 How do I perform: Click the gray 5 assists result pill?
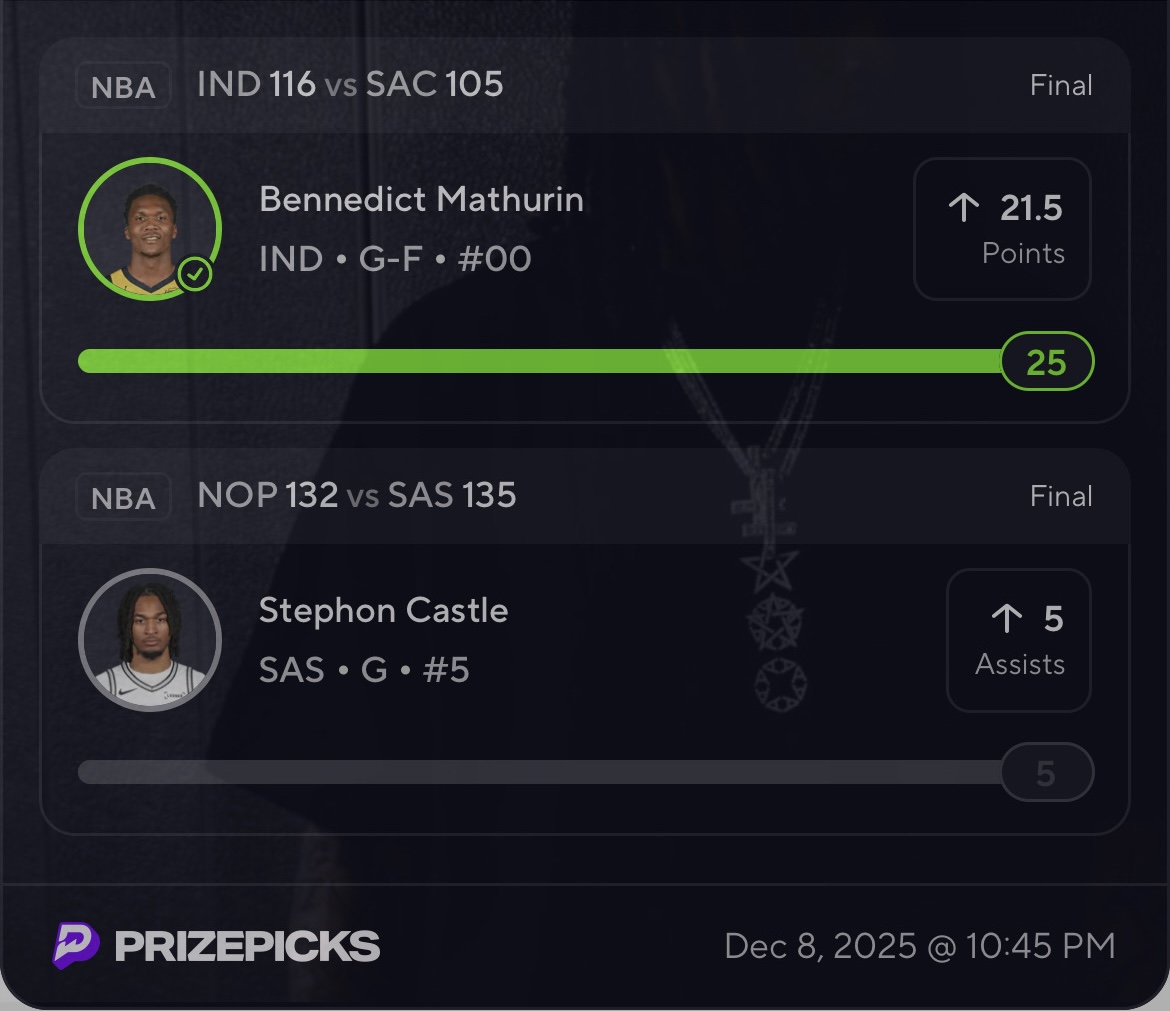1046,773
